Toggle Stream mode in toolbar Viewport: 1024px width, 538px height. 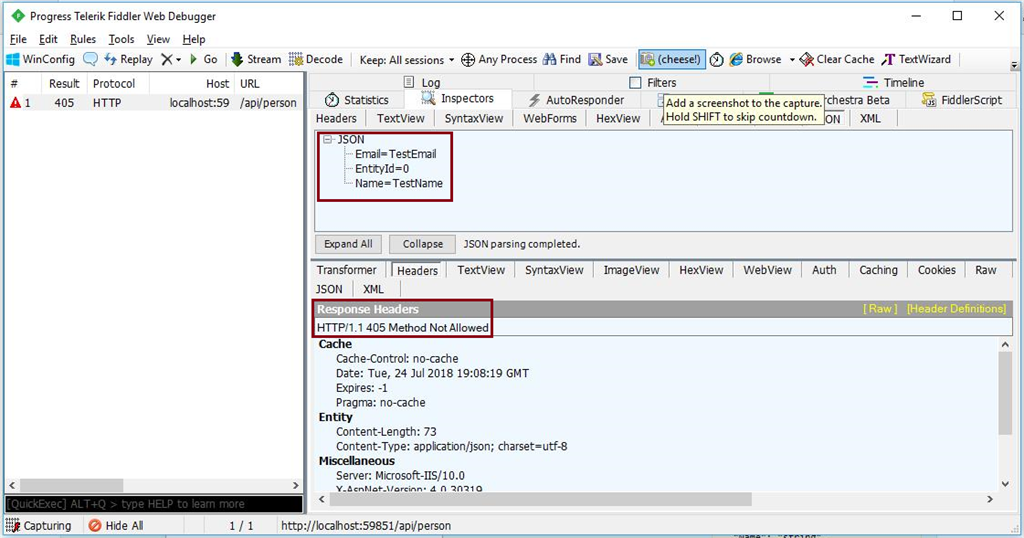(256, 59)
